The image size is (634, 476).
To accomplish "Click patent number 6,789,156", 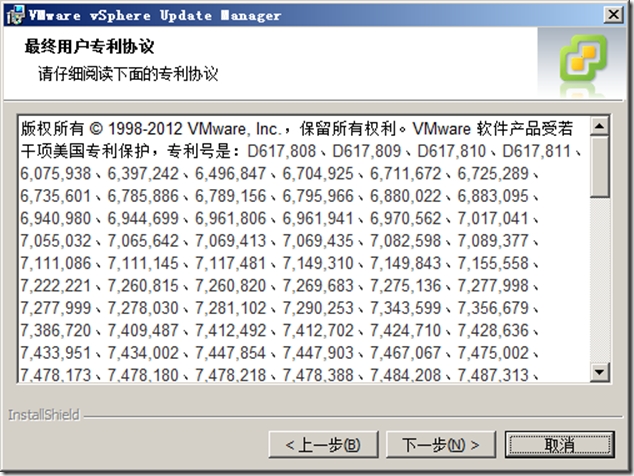I will point(230,196).
